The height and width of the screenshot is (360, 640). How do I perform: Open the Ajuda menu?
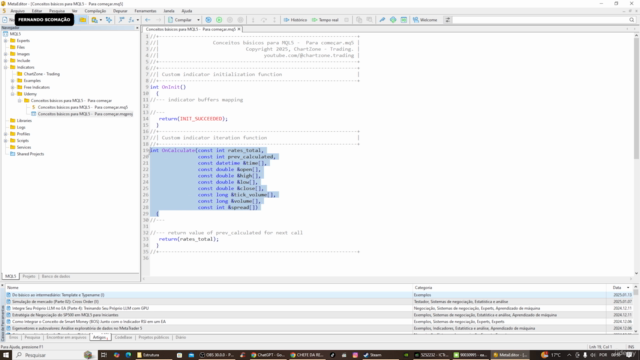187,11
